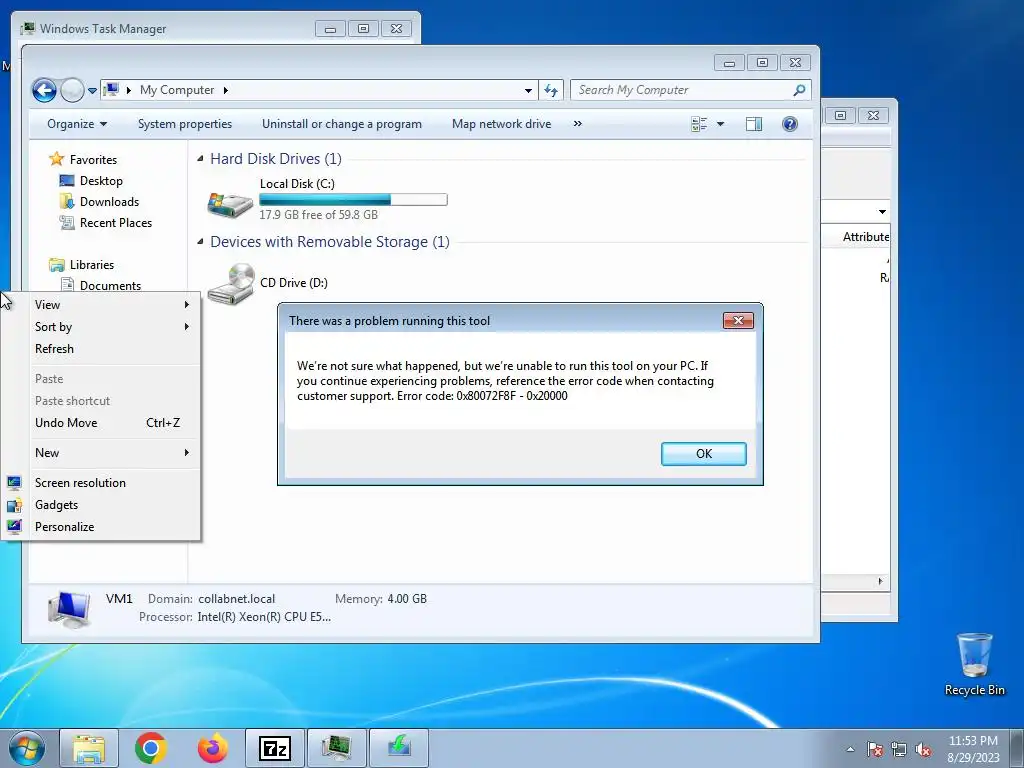Launch Firefox from taskbar
The height and width of the screenshot is (768, 1024).
click(213, 748)
